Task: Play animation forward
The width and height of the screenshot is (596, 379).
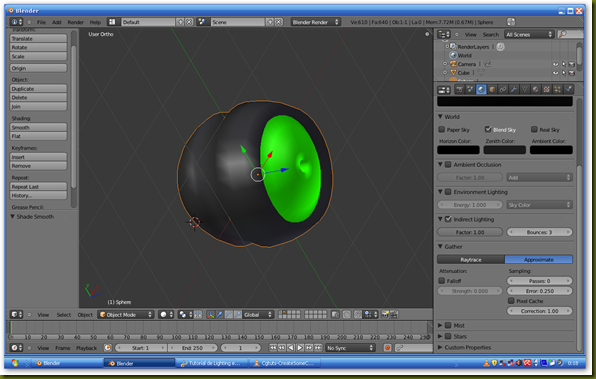Action: click(300, 348)
